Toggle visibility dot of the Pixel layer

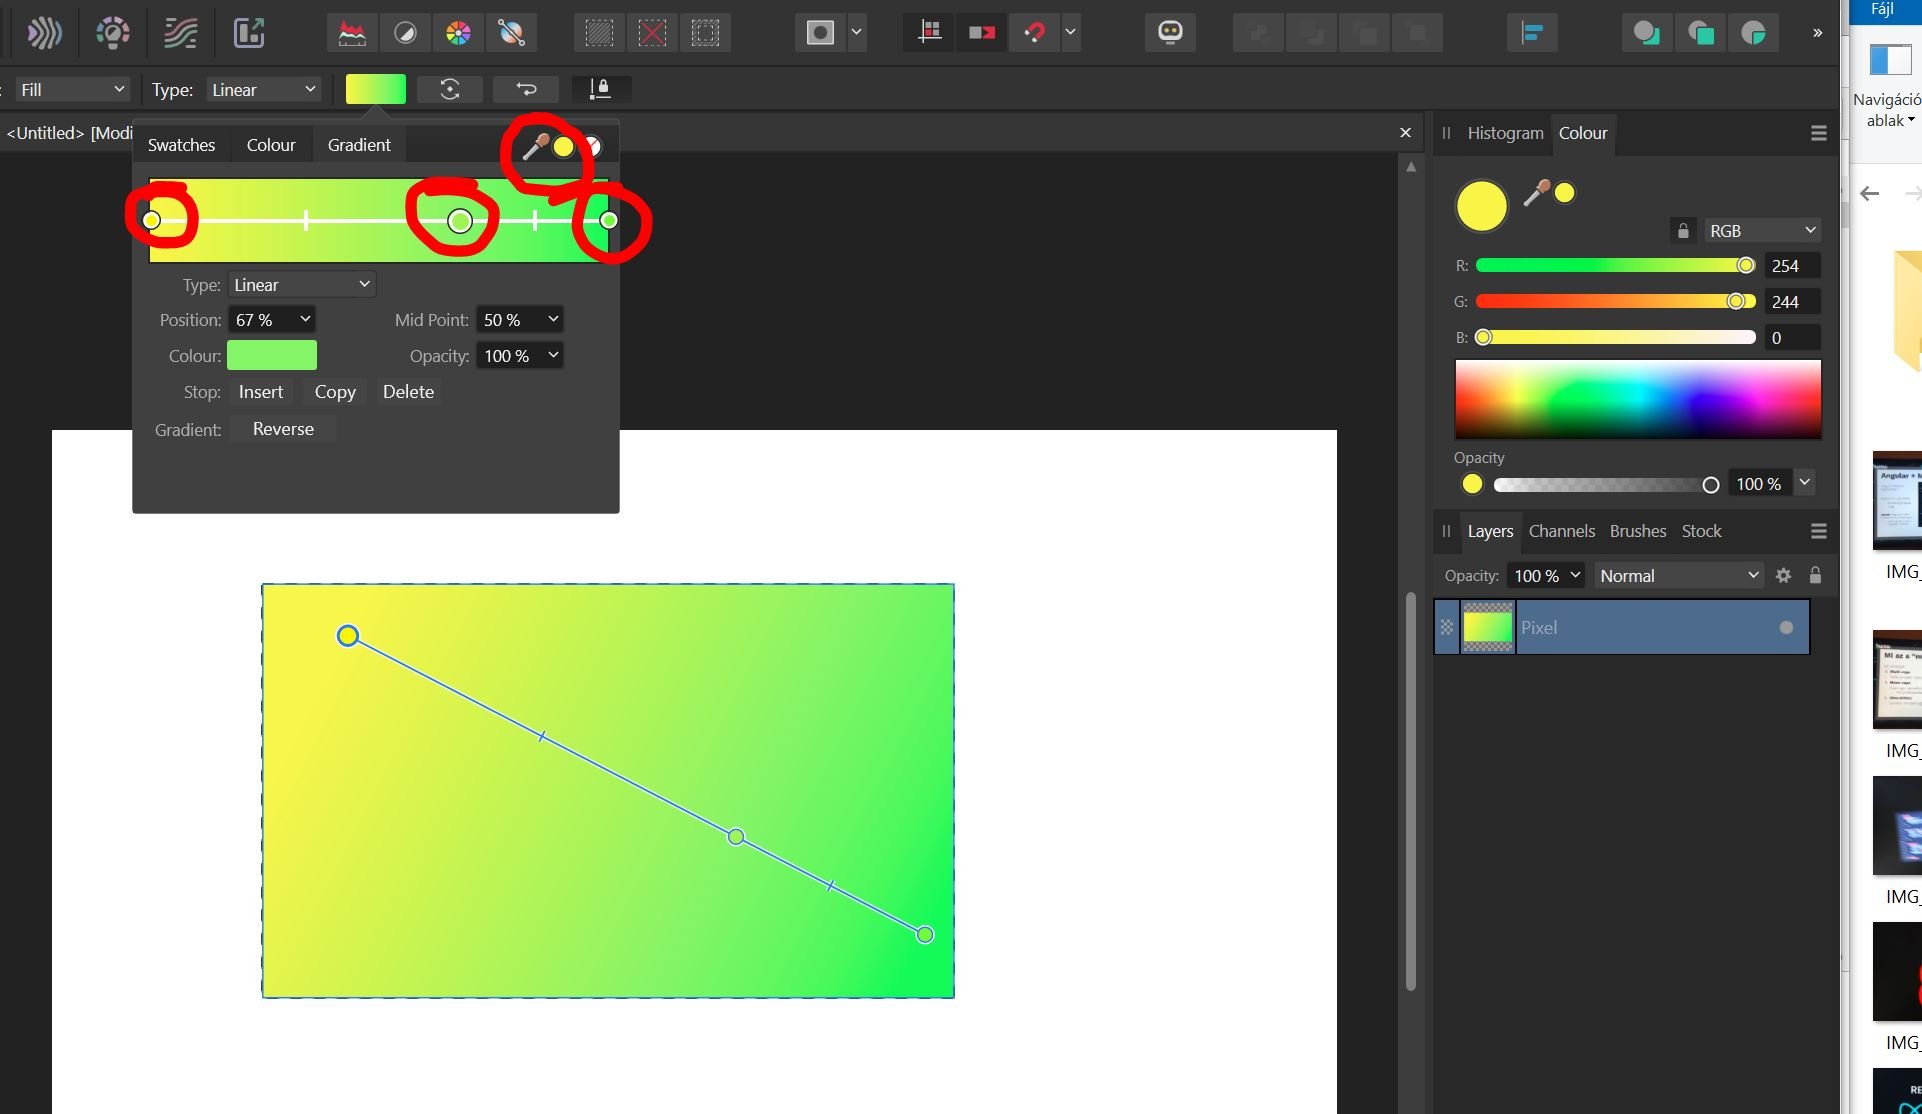coord(1786,628)
